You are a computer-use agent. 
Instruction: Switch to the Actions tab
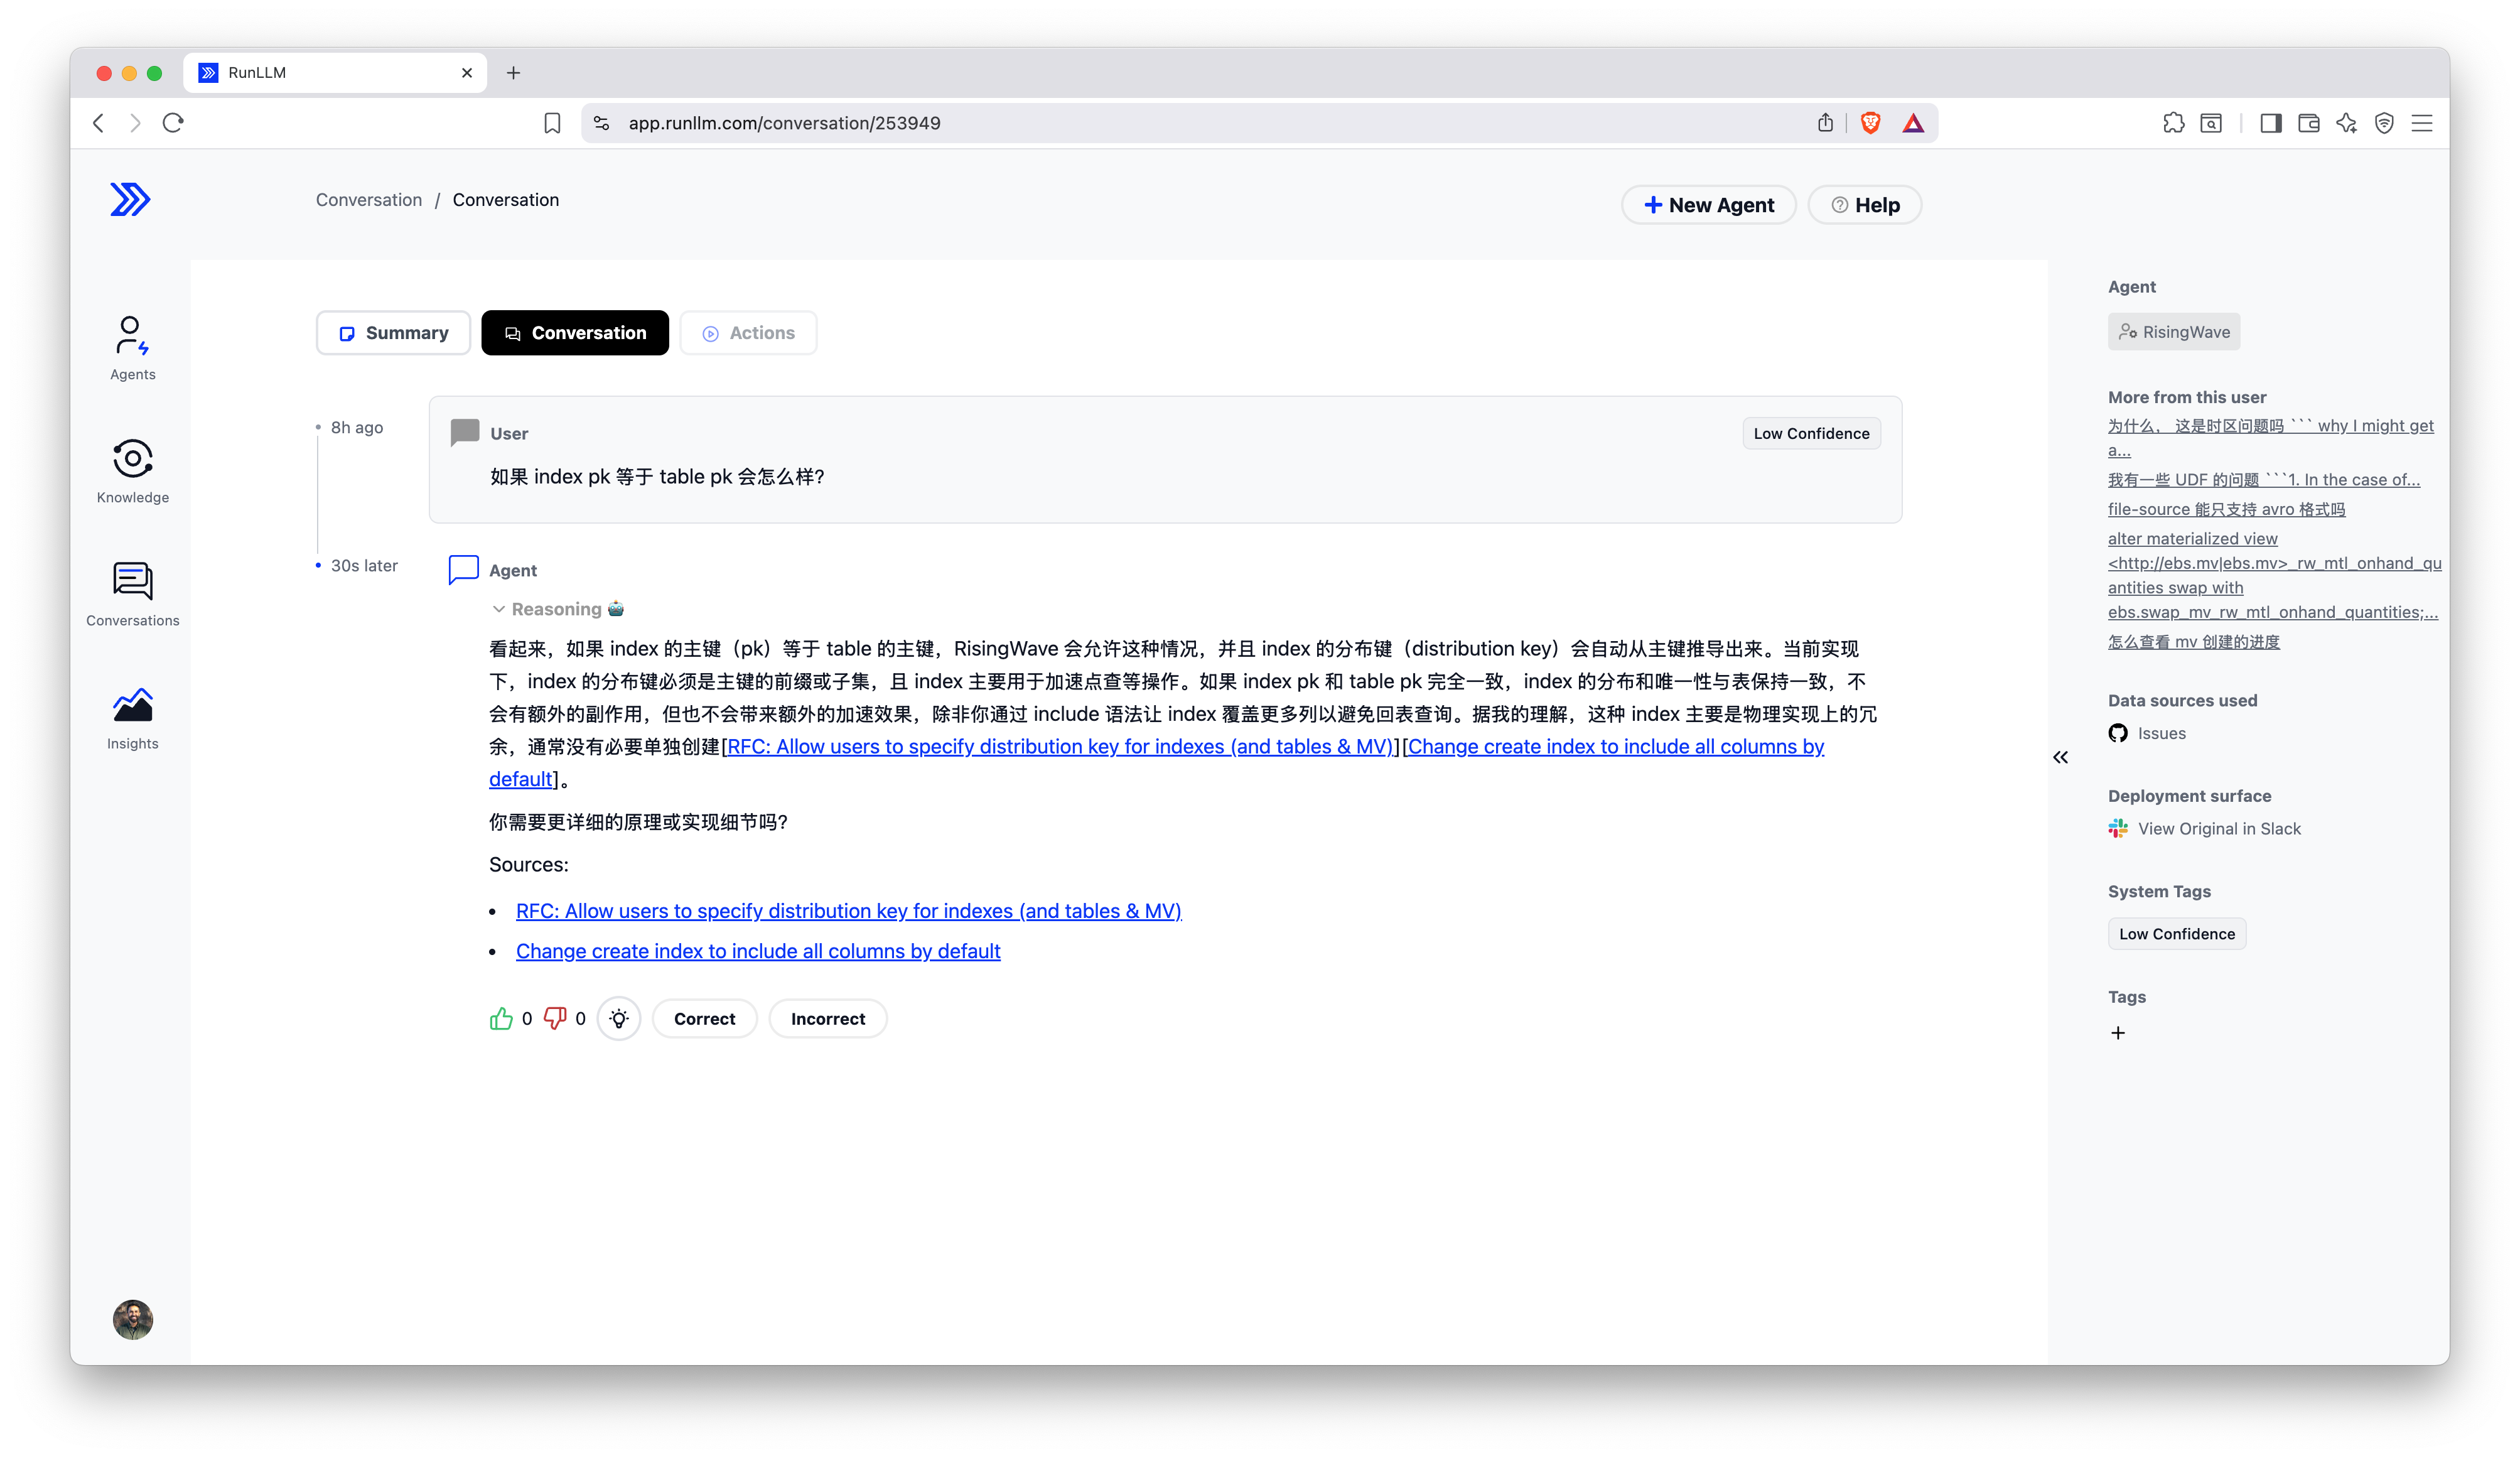coord(748,333)
